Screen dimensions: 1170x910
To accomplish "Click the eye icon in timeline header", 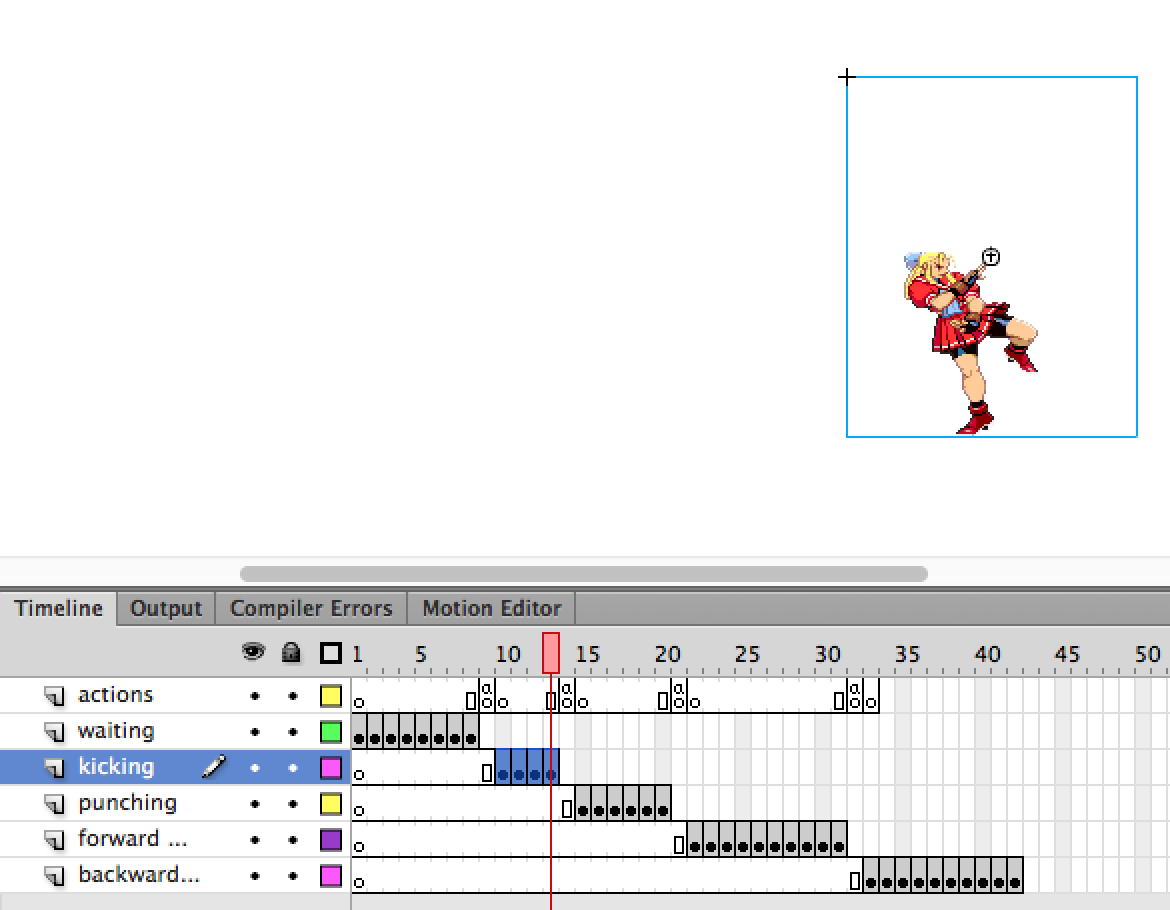I will pyautogui.click(x=254, y=653).
